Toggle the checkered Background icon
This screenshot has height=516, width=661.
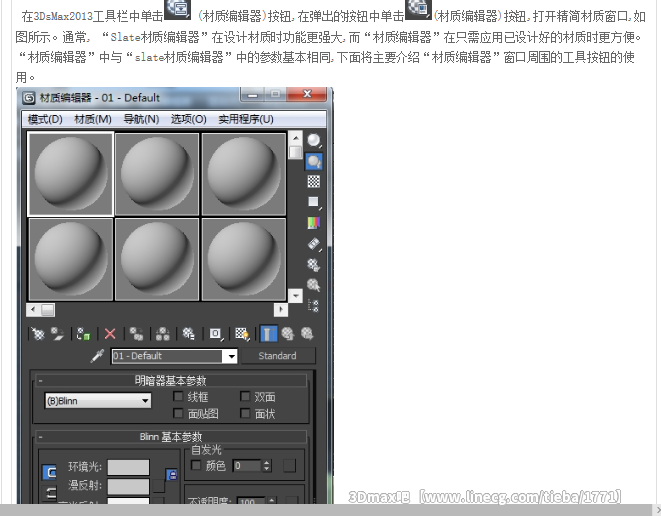(x=314, y=181)
